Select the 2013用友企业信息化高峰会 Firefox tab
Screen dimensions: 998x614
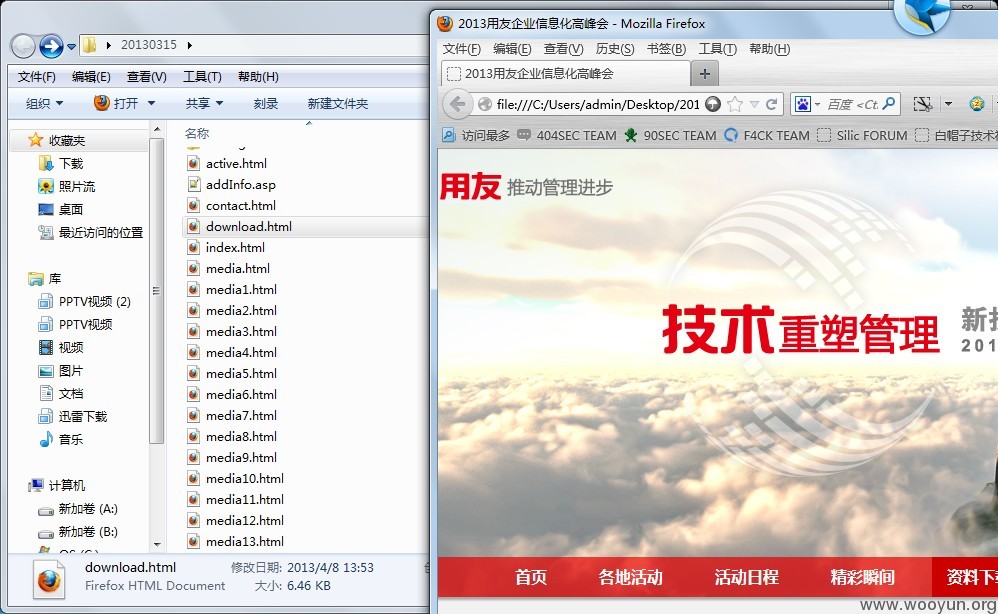click(x=565, y=74)
